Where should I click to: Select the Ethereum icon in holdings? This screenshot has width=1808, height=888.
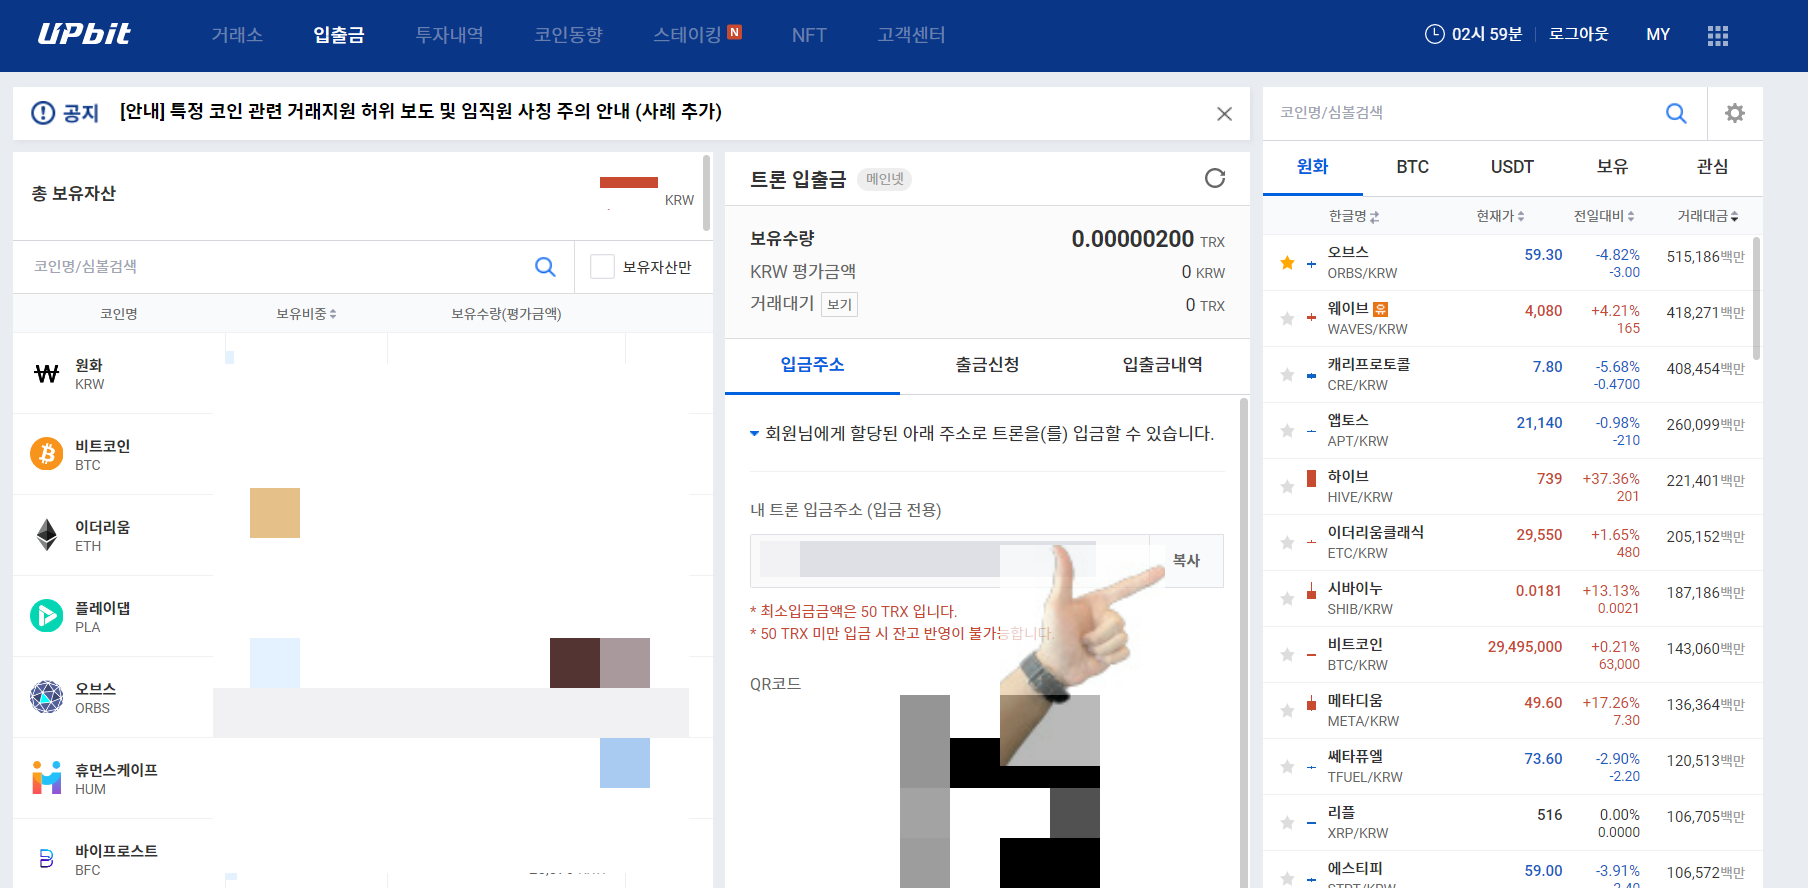tap(46, 535)
